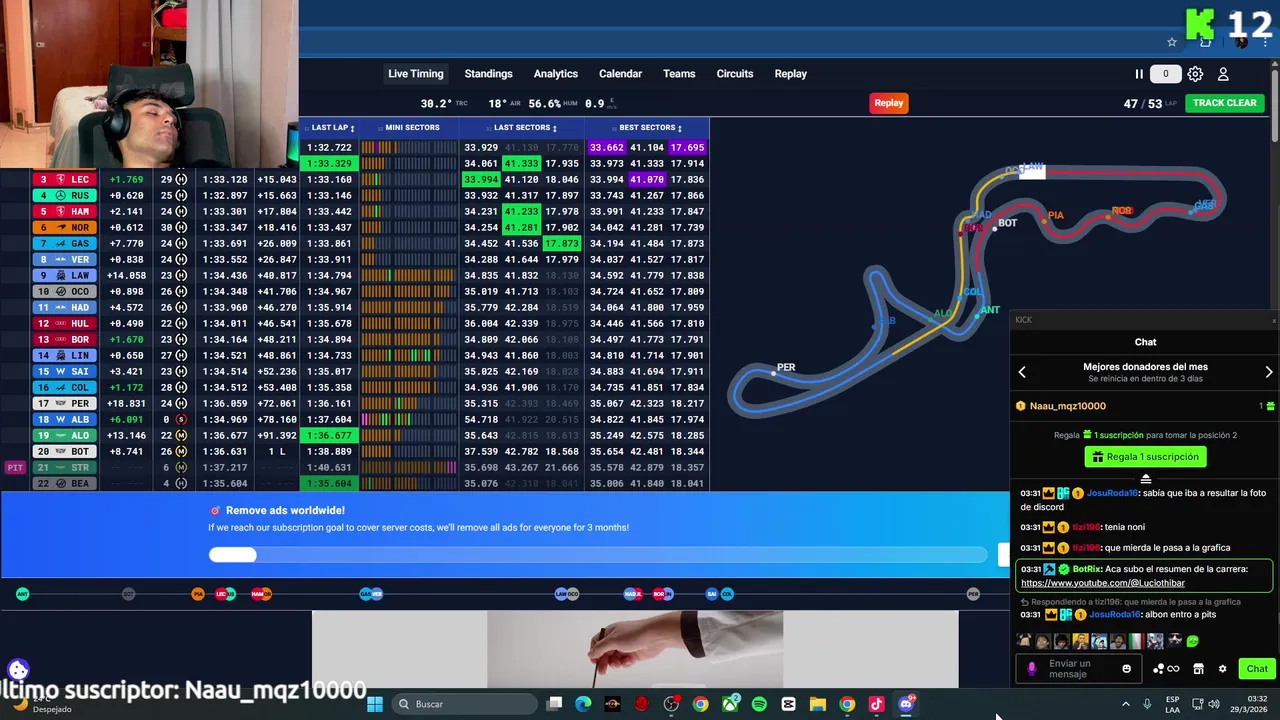Open the chat shop icon
1280x720 pixels.
(1198, 669)
